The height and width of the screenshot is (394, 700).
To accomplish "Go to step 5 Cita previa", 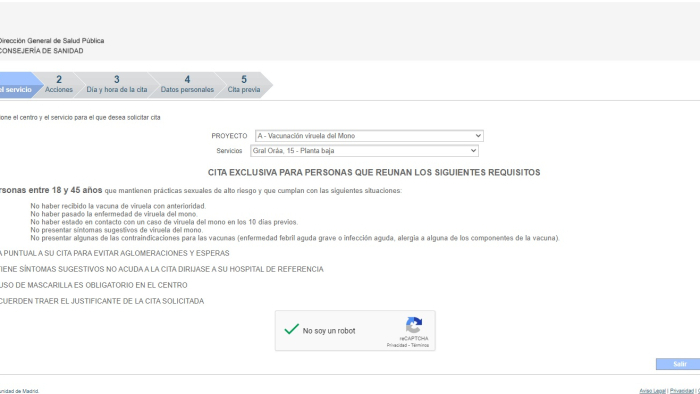I will coord(244,84).
